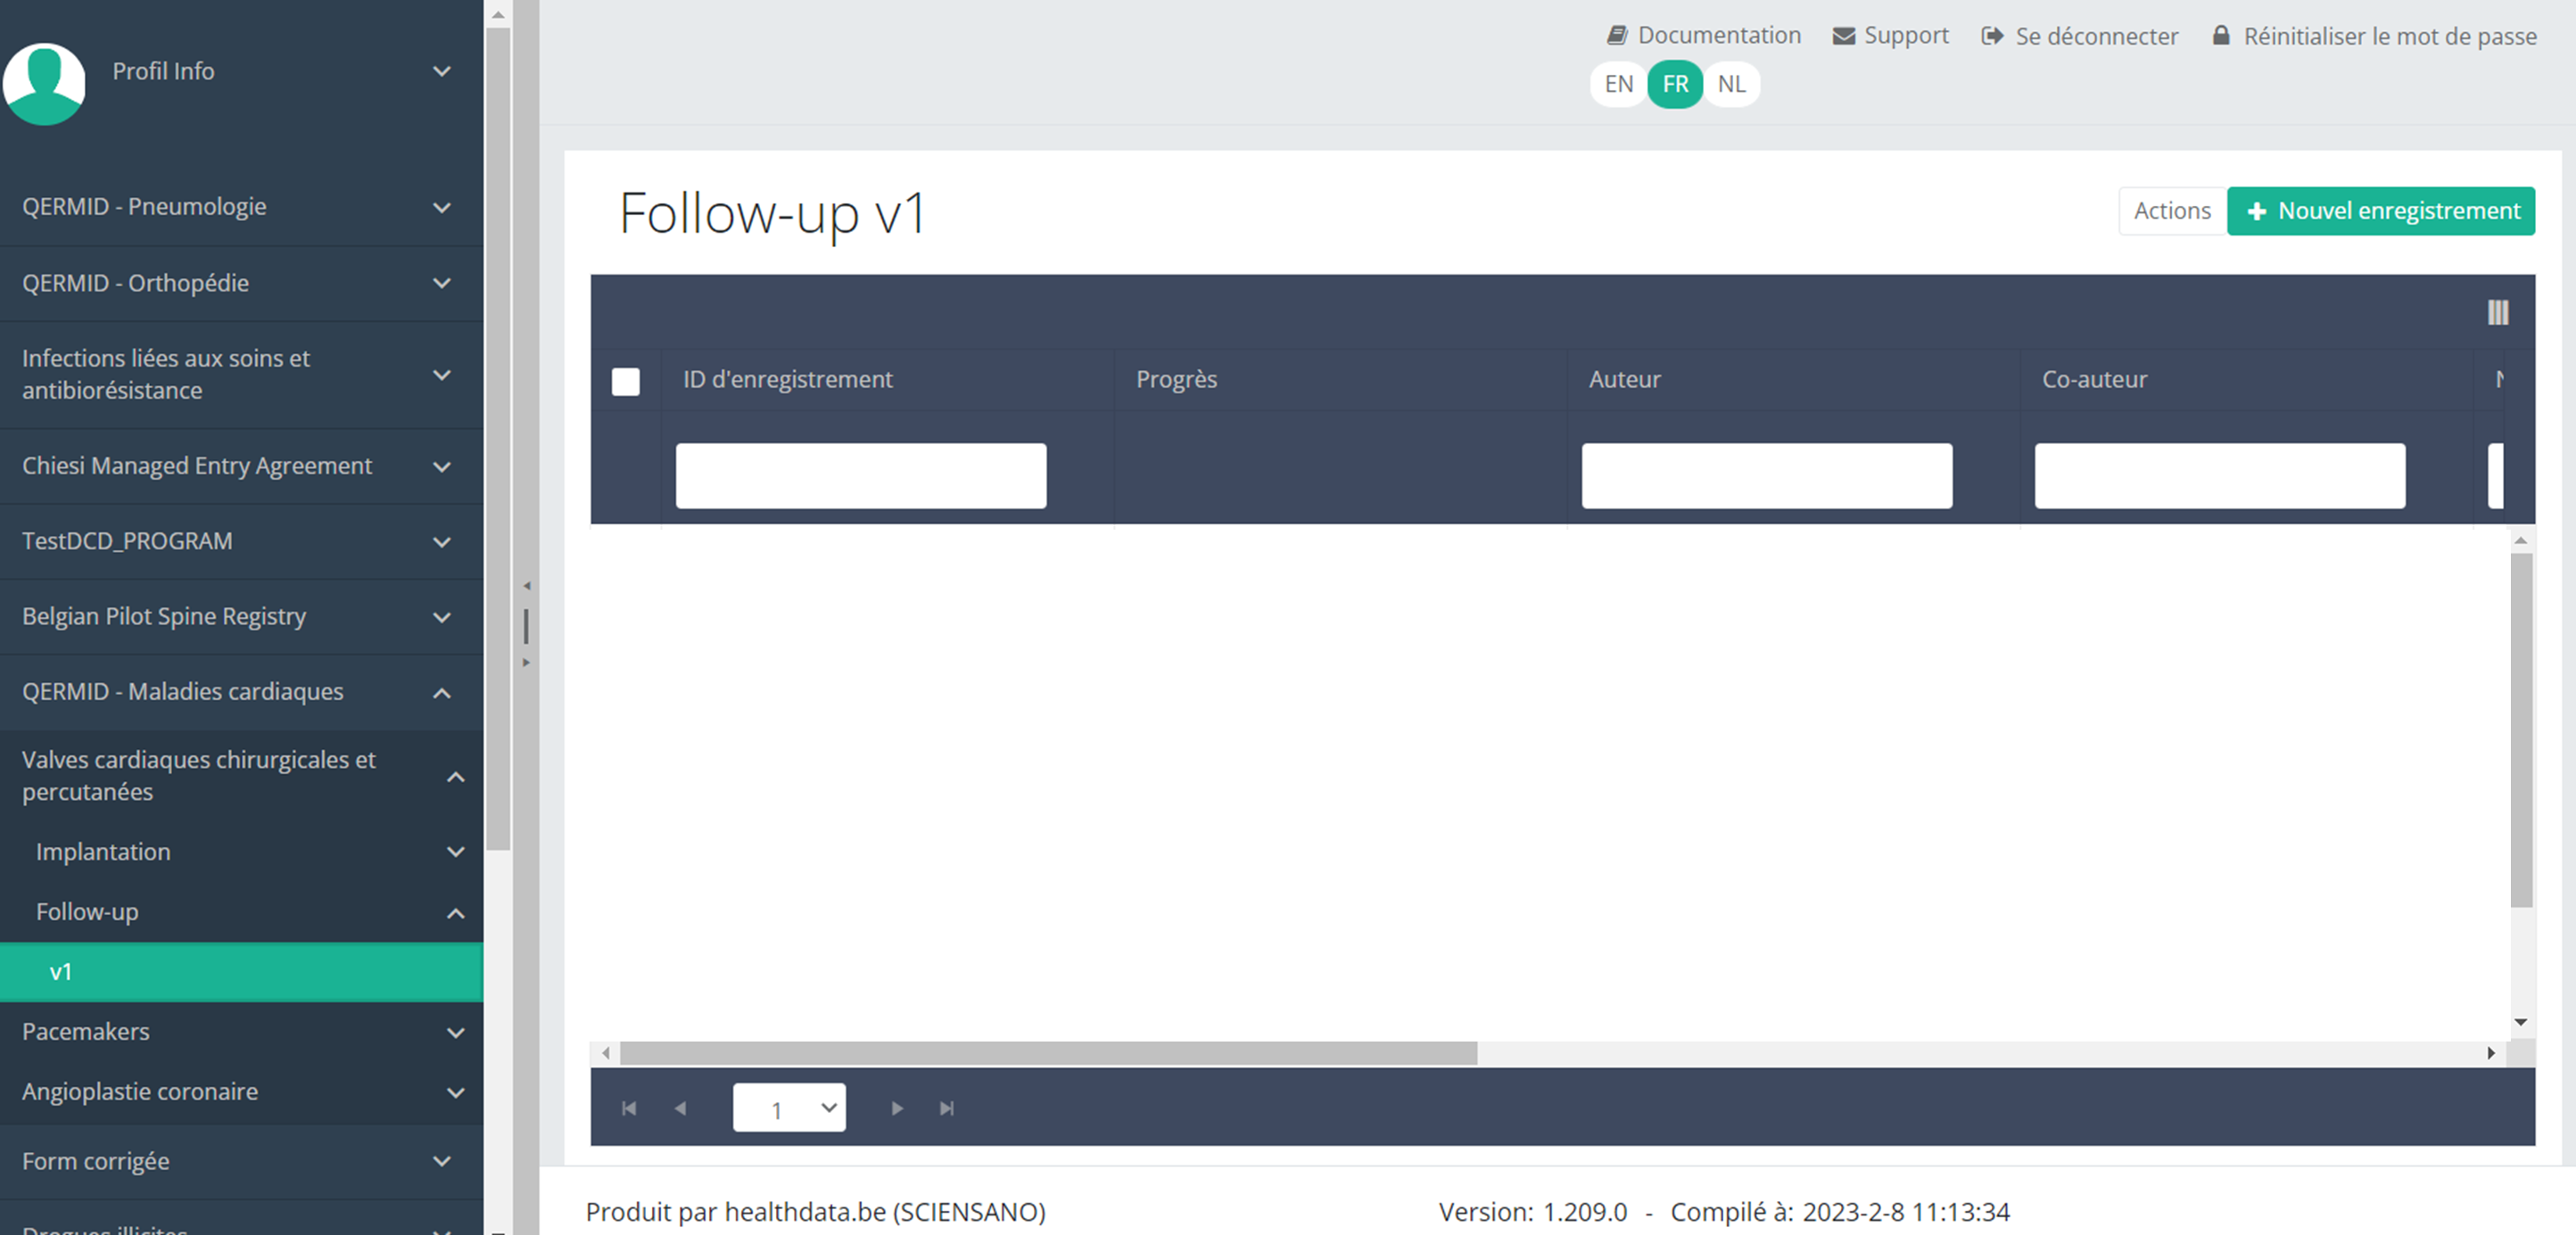This screenshot has height=1235, width=2576.
Task: Click the table's horizontal scrollbar thumb
Action: coord(1047,1053)
